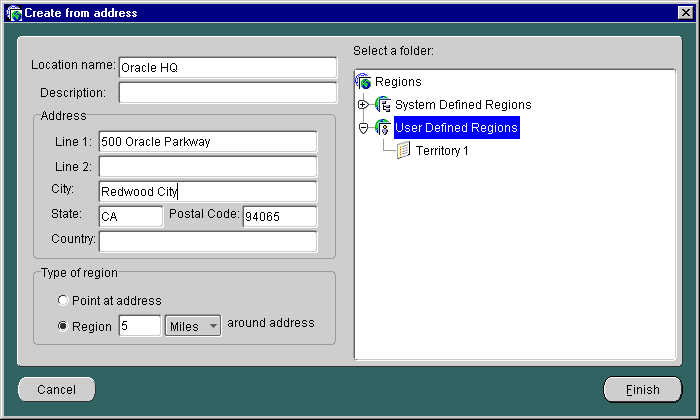Close the Create from address dialog

point(686,13)
